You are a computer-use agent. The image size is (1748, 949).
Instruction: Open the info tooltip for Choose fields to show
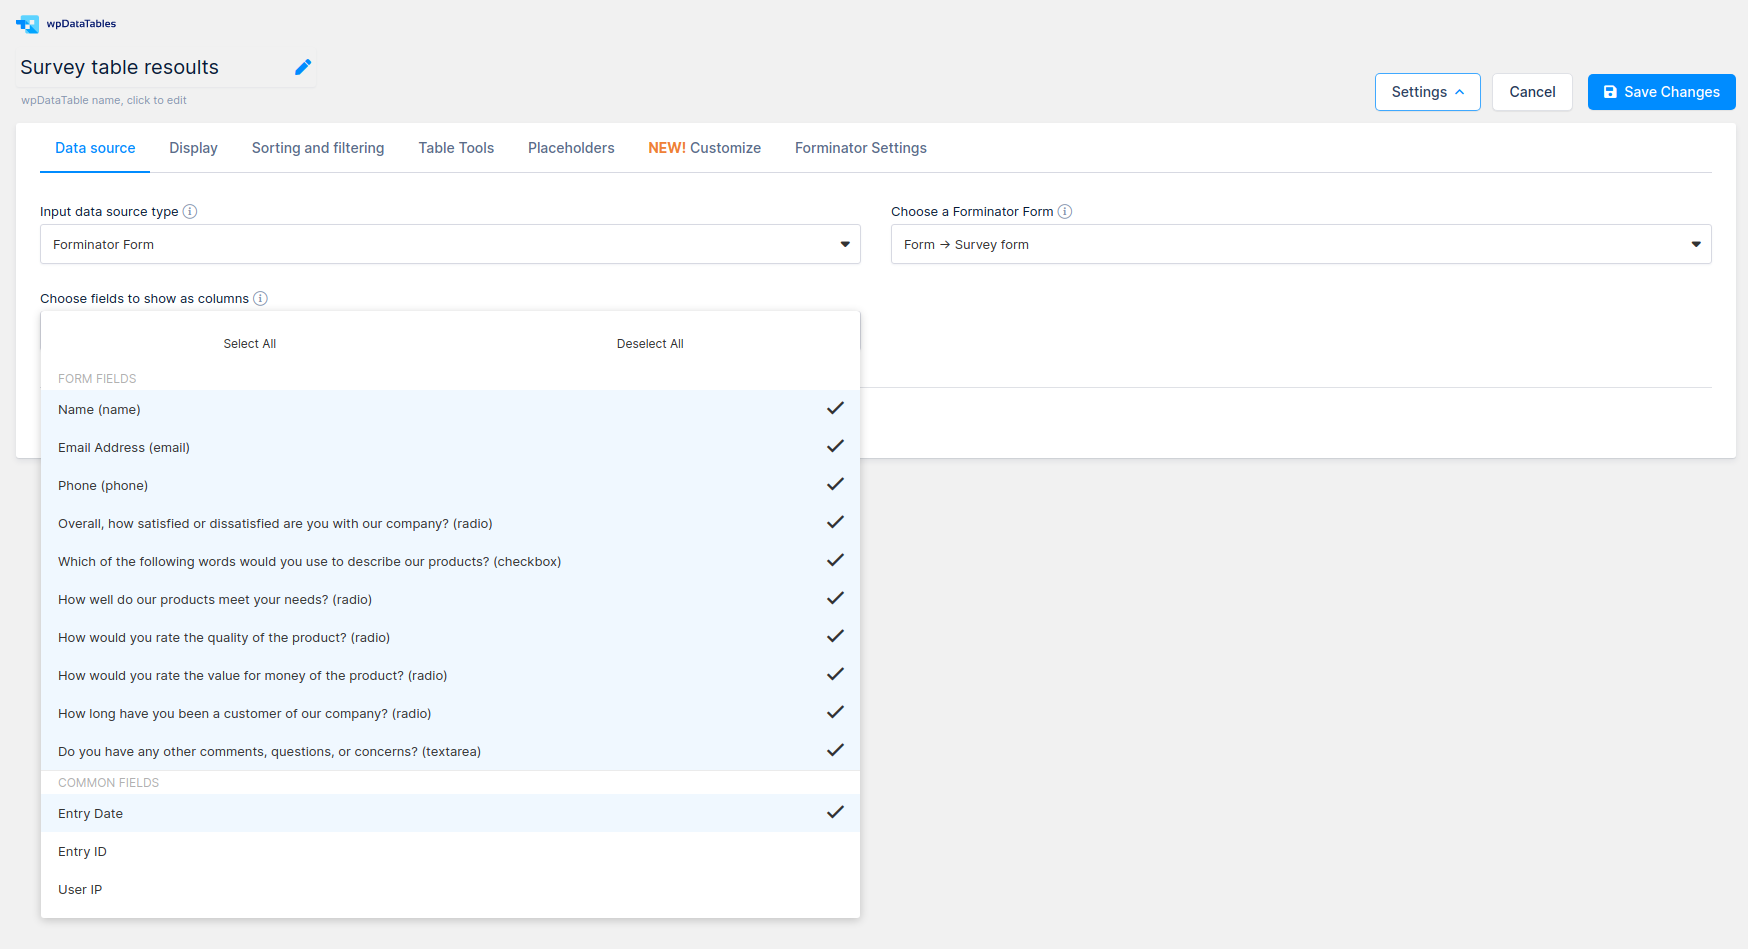(261, 298)
